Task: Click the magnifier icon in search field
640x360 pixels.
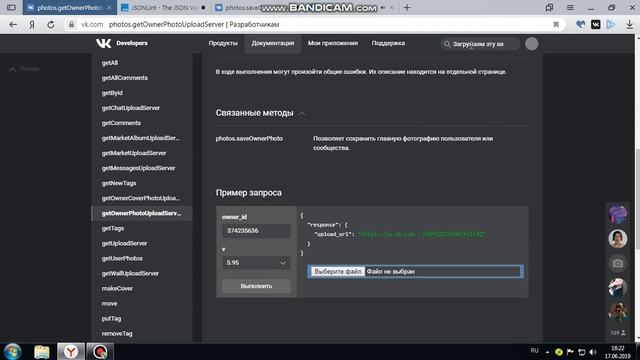Action: [447, 44]
